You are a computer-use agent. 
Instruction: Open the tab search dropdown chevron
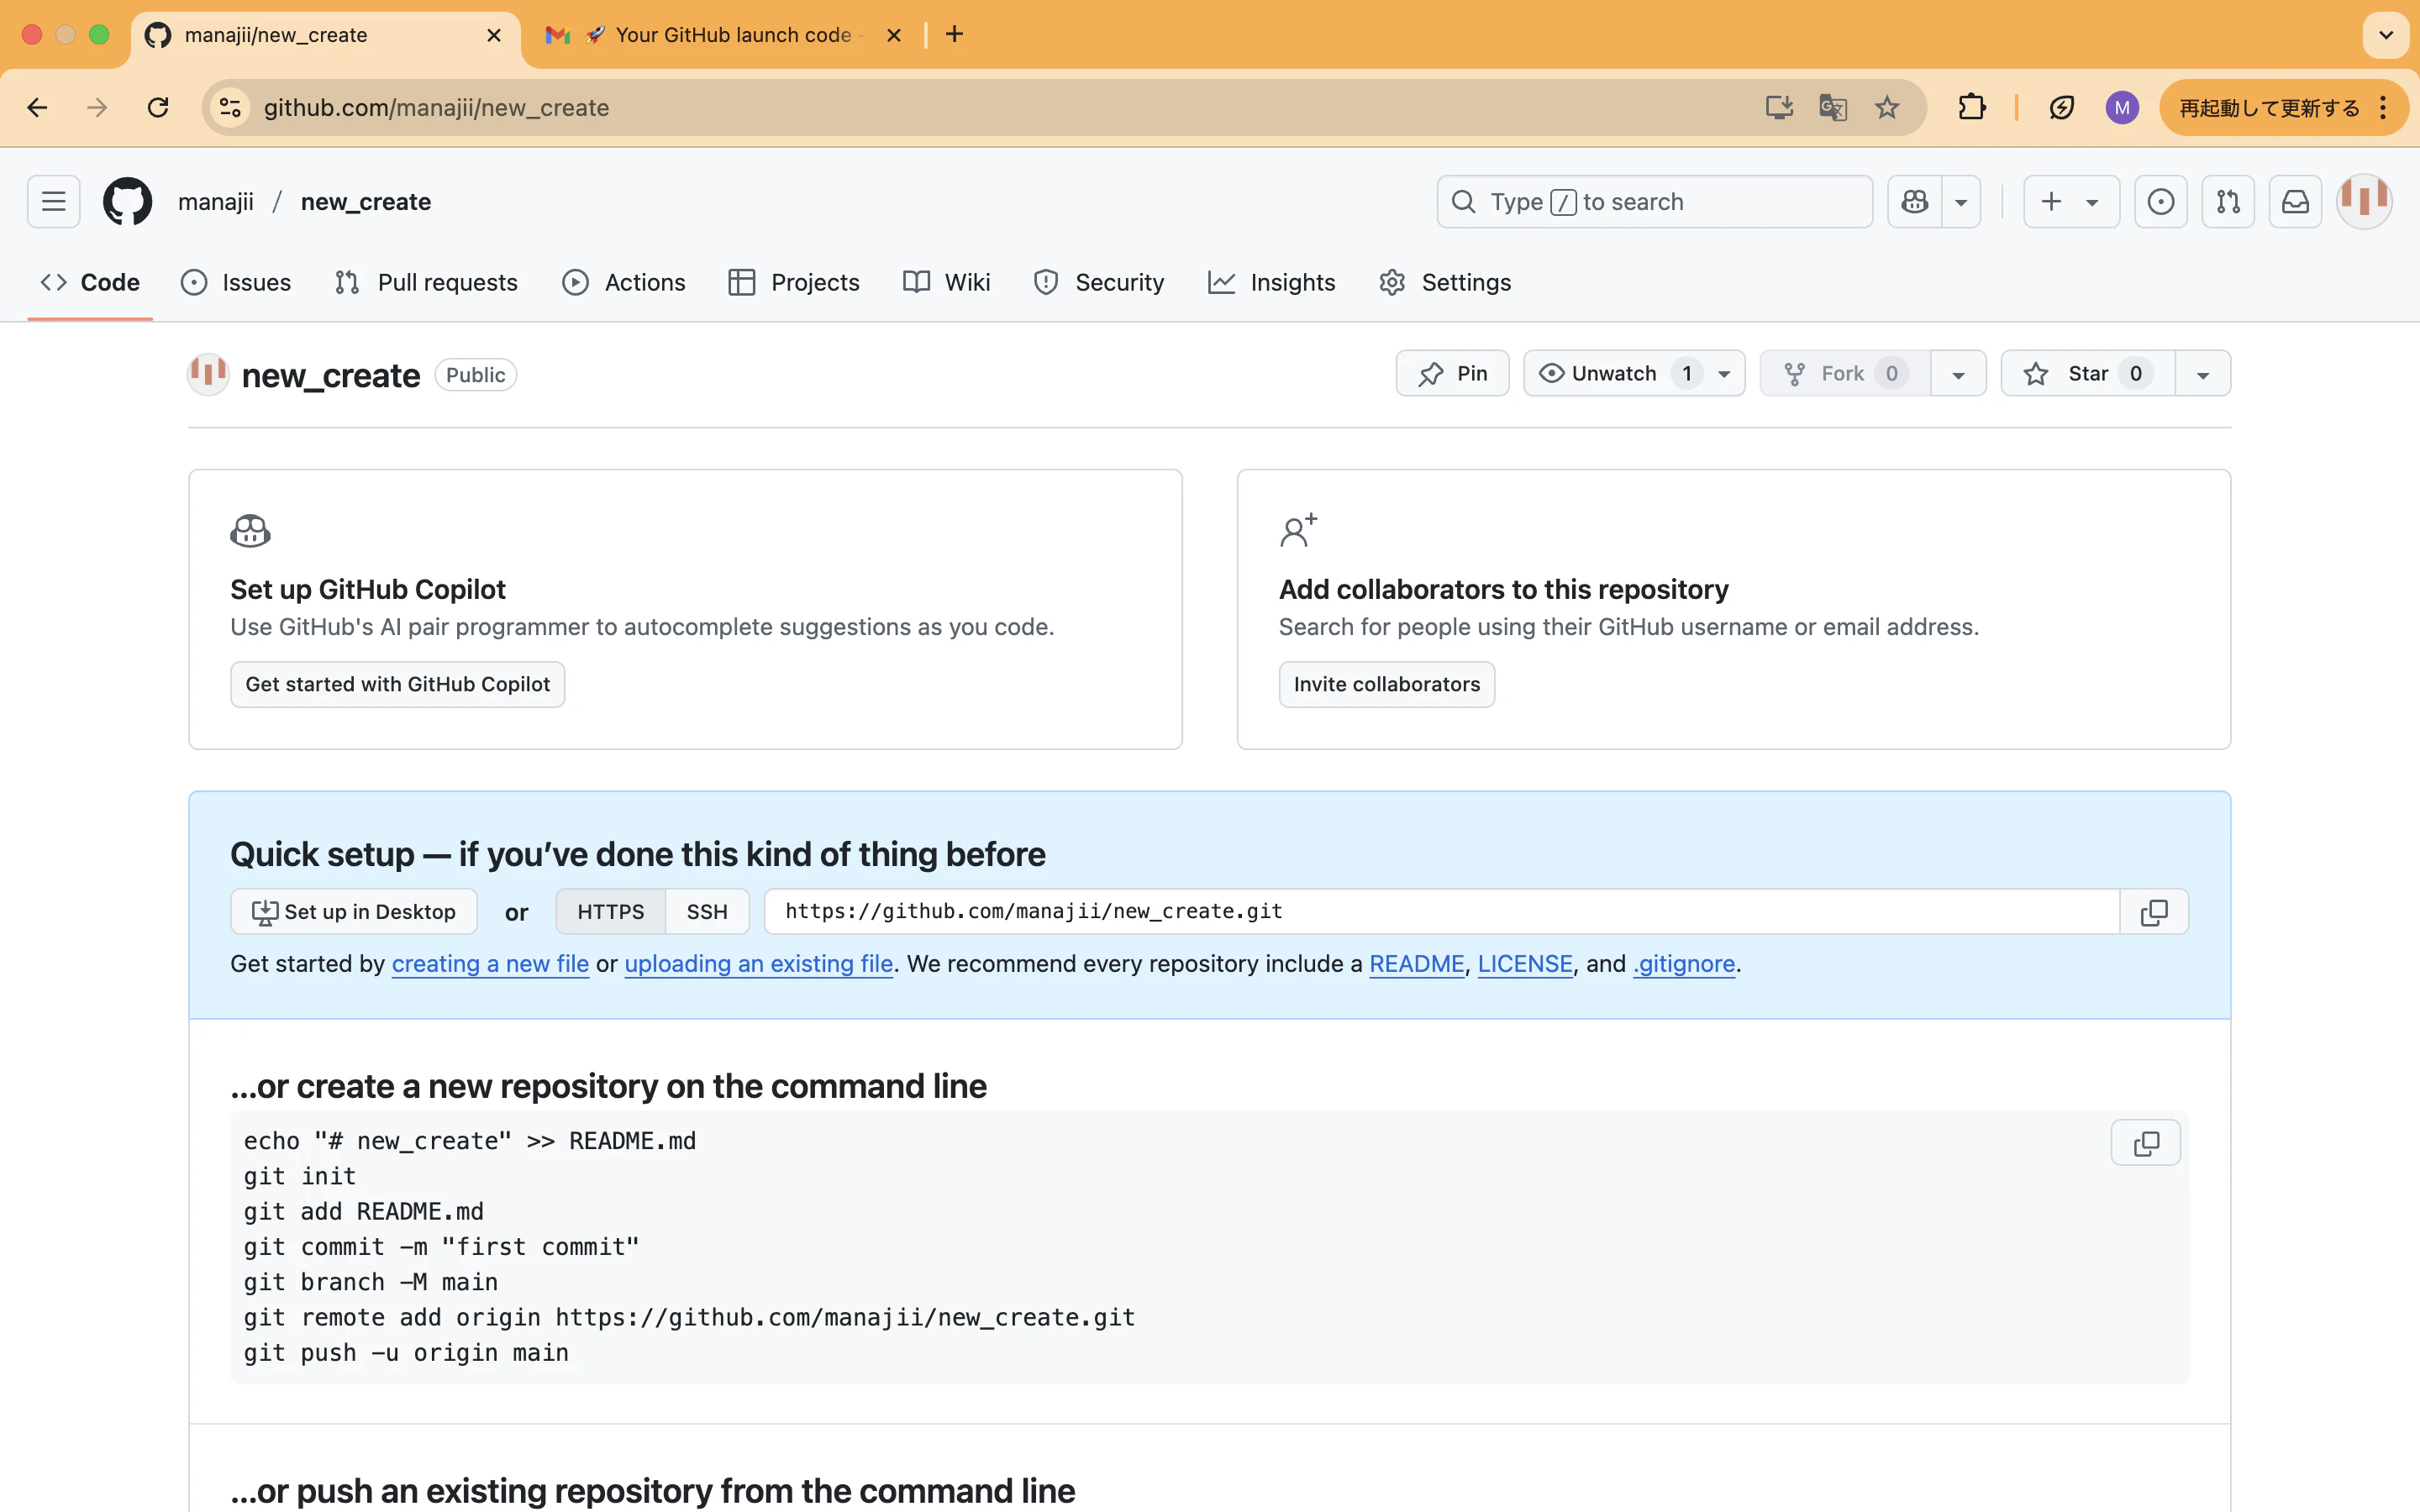pyautogui.click(x=2386, y=36)
